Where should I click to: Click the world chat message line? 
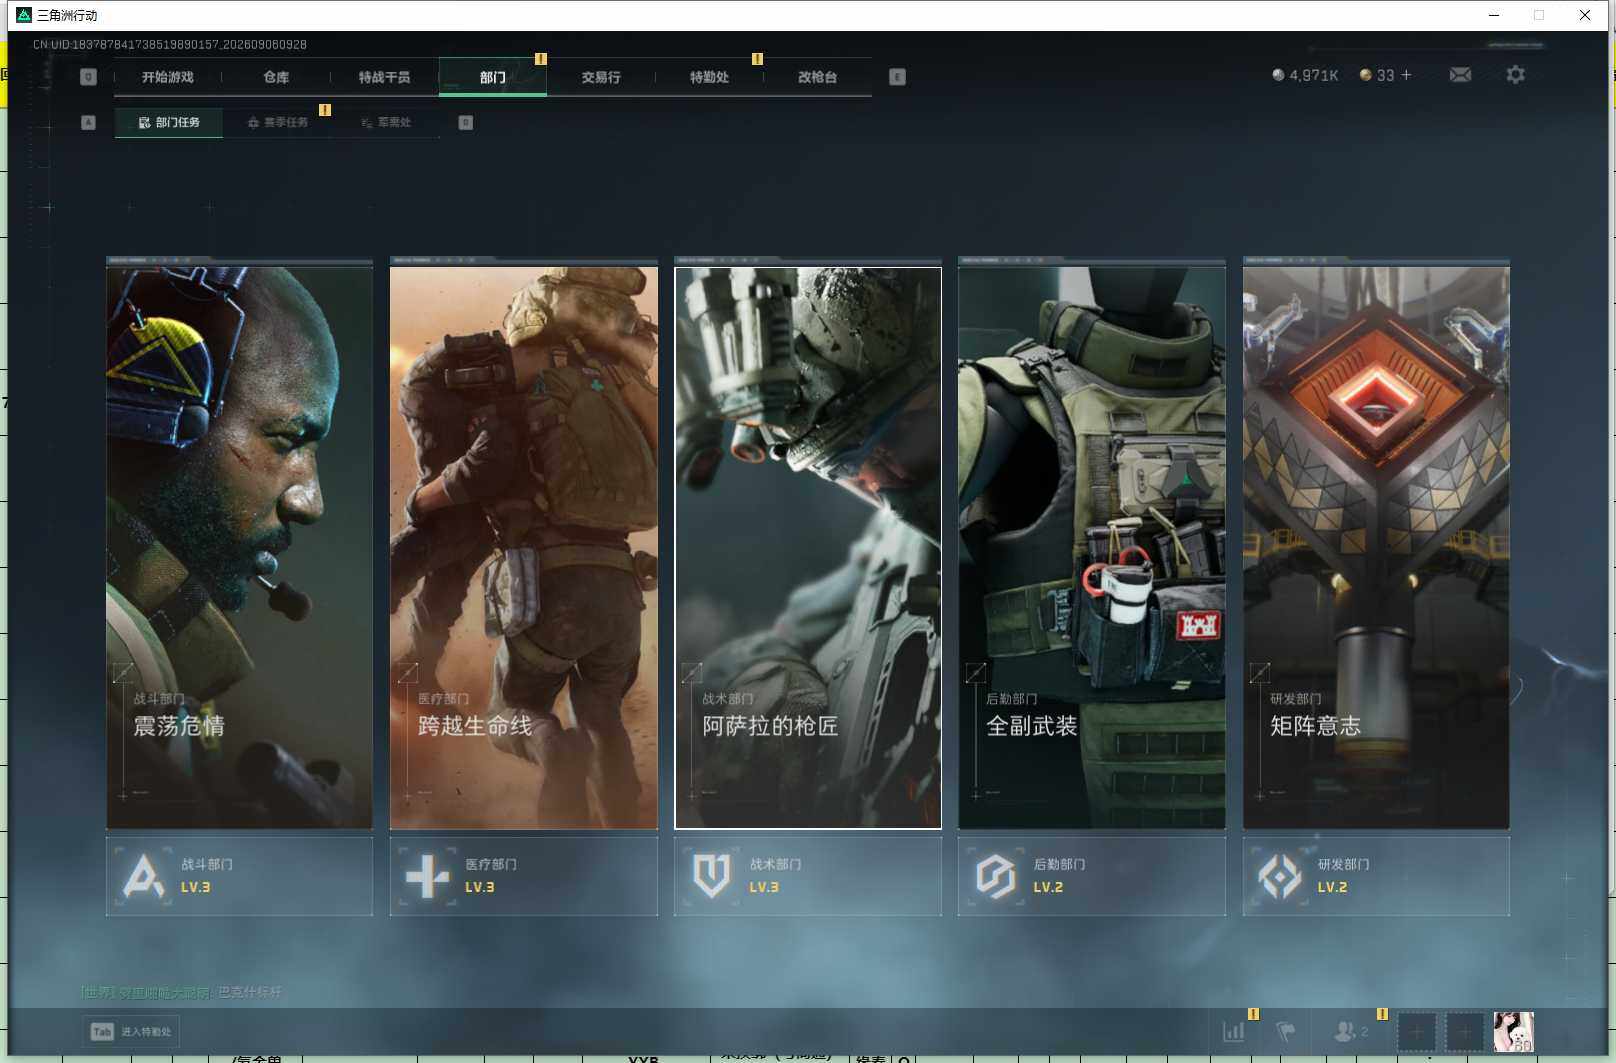(181, 992)
